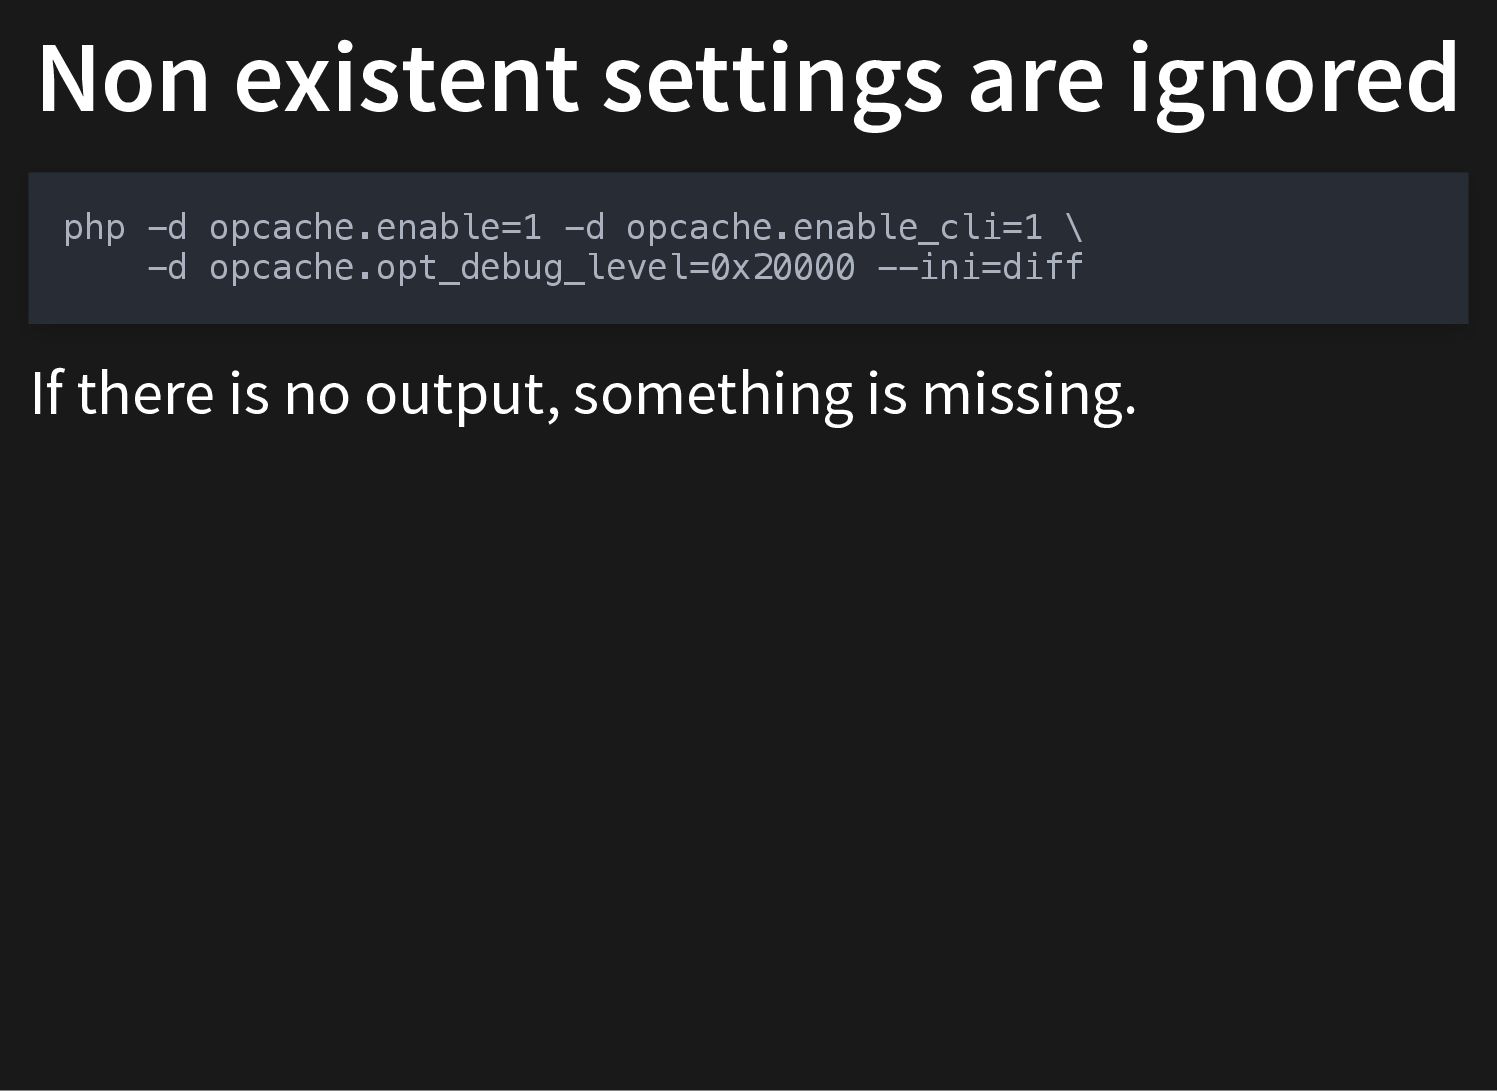Click "opcache.enable_cli=1" in the code

click(x=834, y=229)
